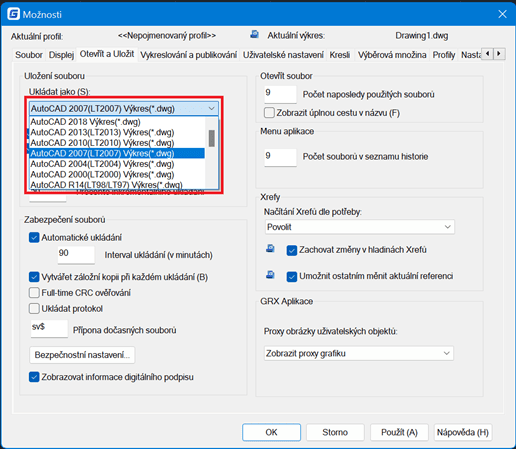Click drawing icon next to Zachovat změny v hladinách Xrefů
Viewport: 516px width, 449px height.
pyautogui.click(x=270, y=249)
